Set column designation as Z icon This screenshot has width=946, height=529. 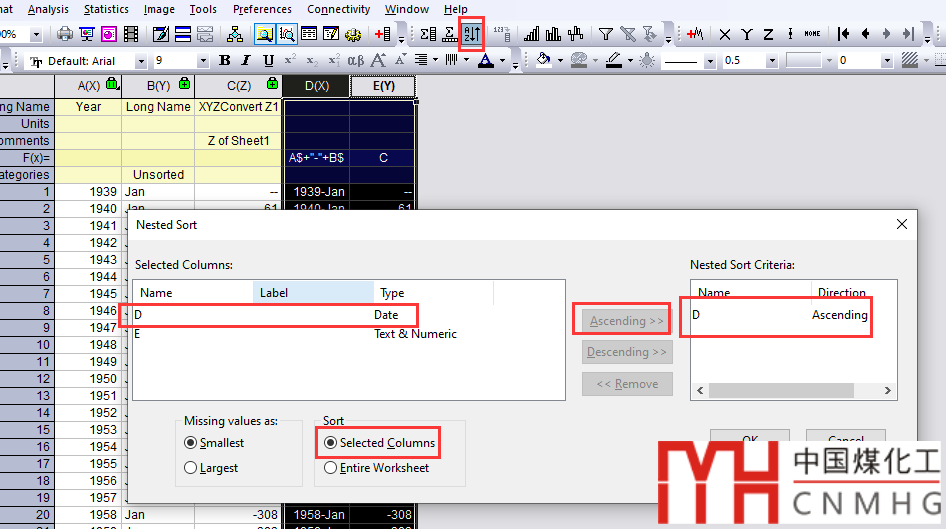coord(769,34)
